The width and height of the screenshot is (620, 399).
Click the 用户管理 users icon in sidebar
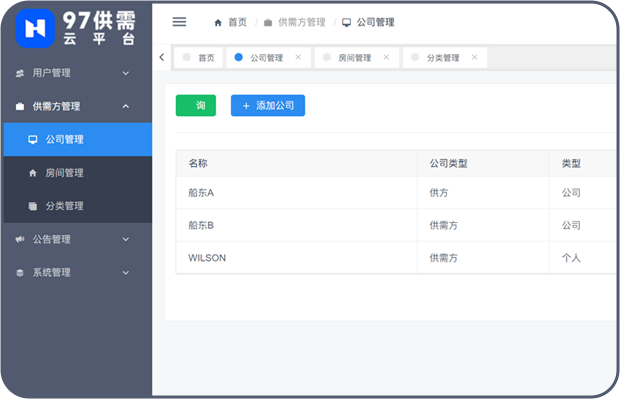(x=20, y=73)
